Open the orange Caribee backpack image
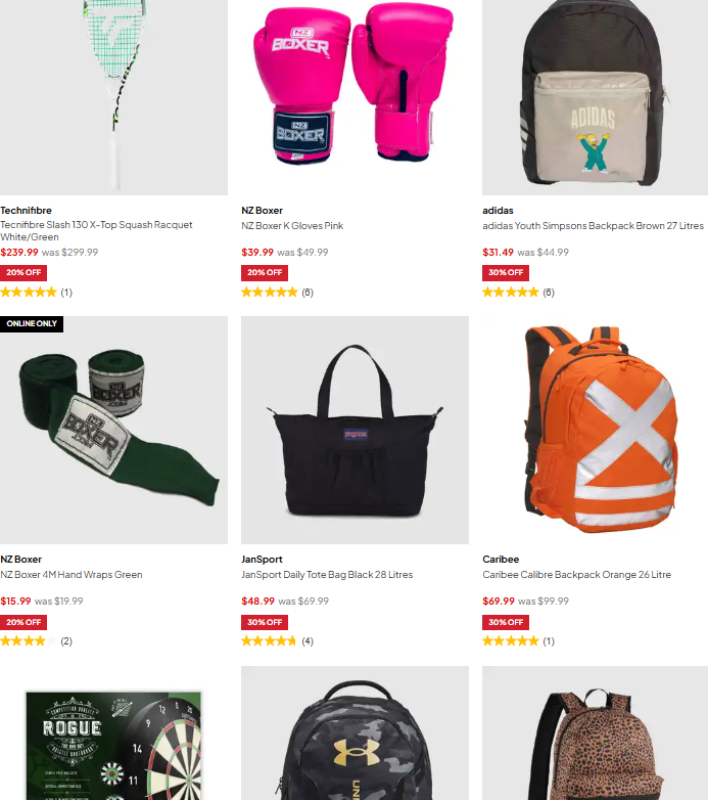The width and height of the screenshot is (708, 800). point(595,430)
